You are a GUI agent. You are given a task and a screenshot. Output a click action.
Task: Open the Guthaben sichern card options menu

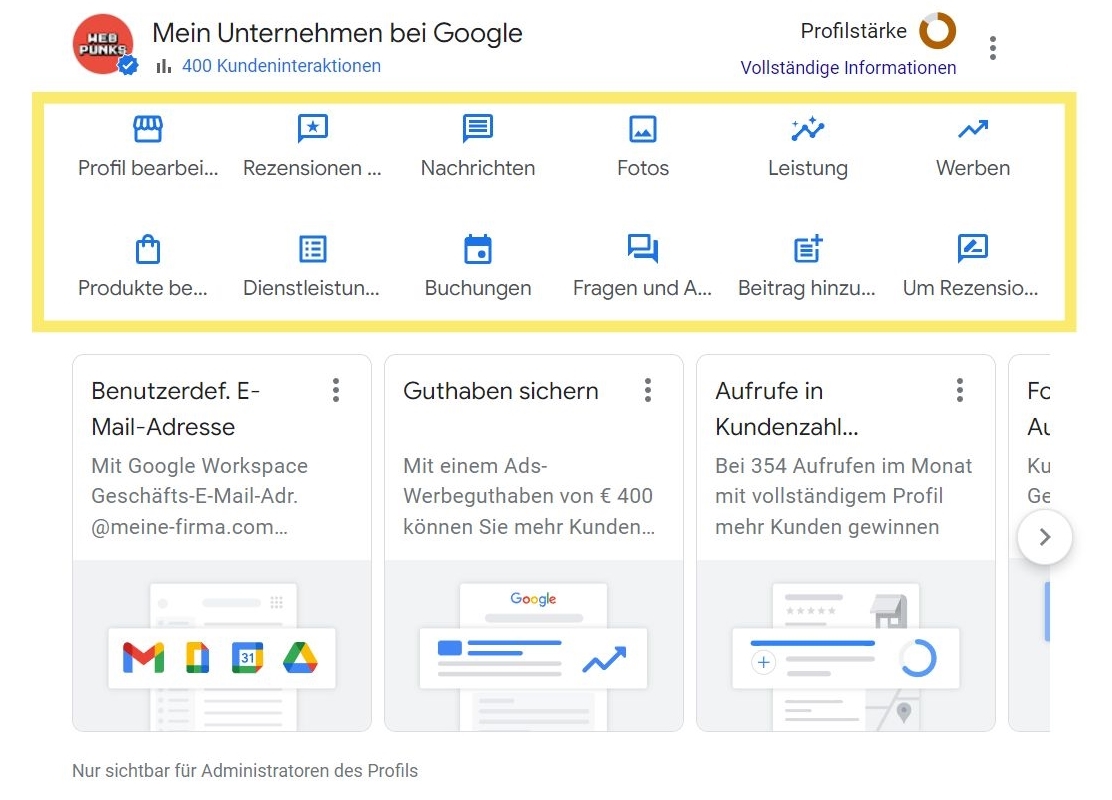[x=647, y=390]
